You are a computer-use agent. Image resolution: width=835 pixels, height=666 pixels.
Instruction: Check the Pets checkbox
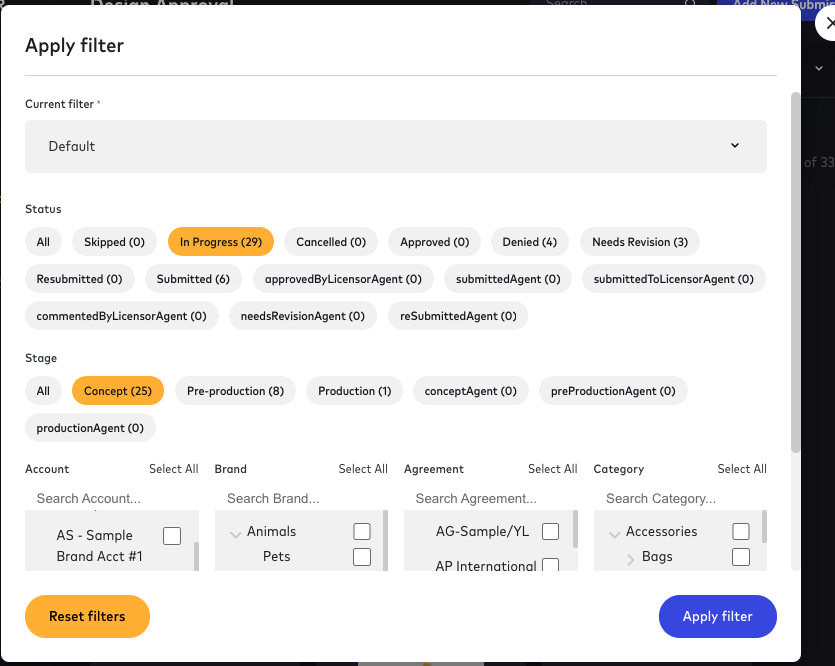361,557
